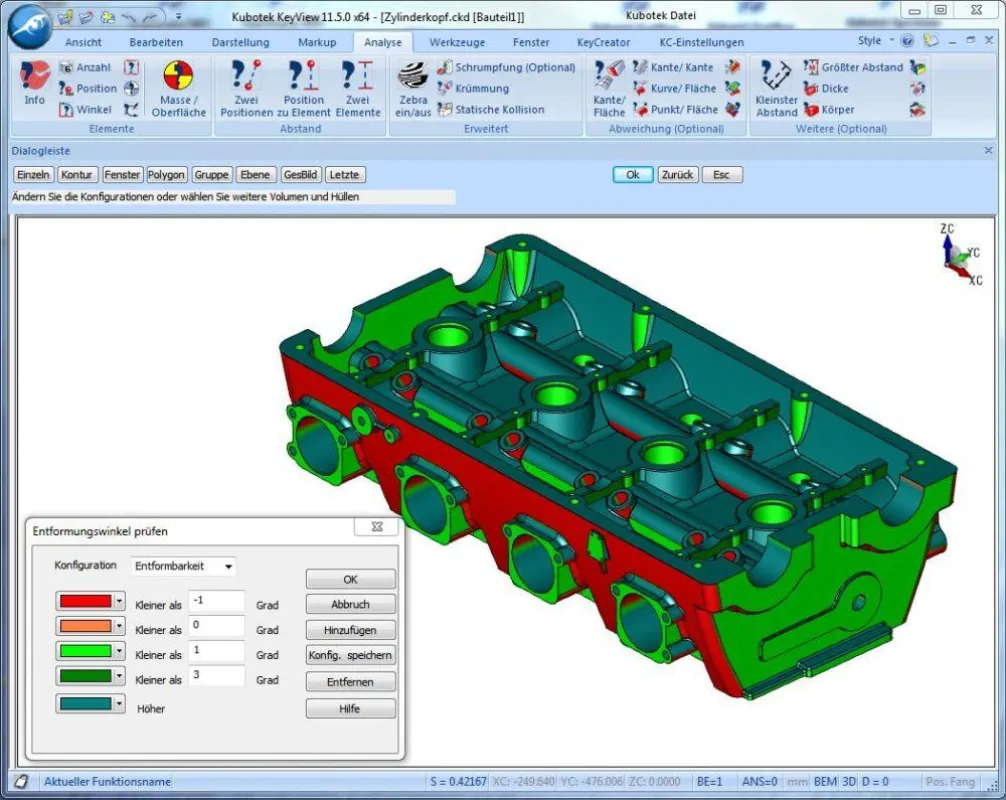The image size is (1006, 800).
Task: Pick Kurve/Fläche deviation tool
Action: click(x=674, y=89)
